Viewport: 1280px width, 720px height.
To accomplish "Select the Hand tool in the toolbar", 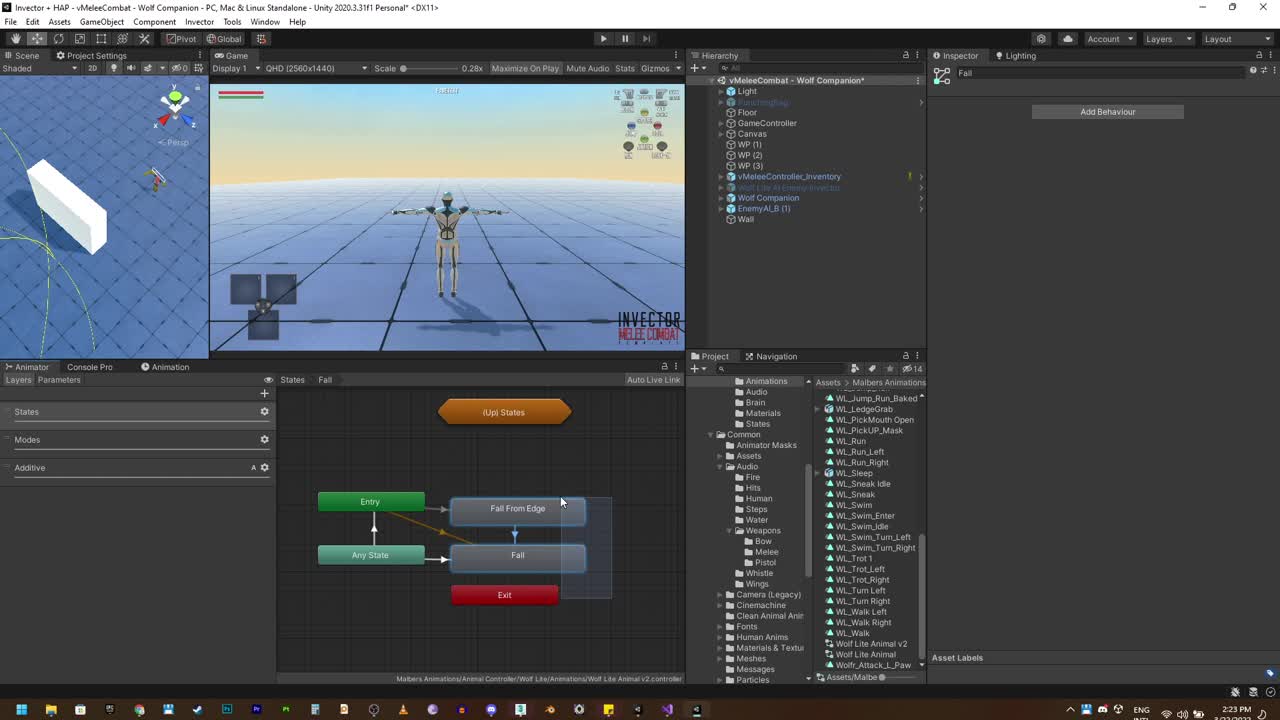I will pos(16,39).
